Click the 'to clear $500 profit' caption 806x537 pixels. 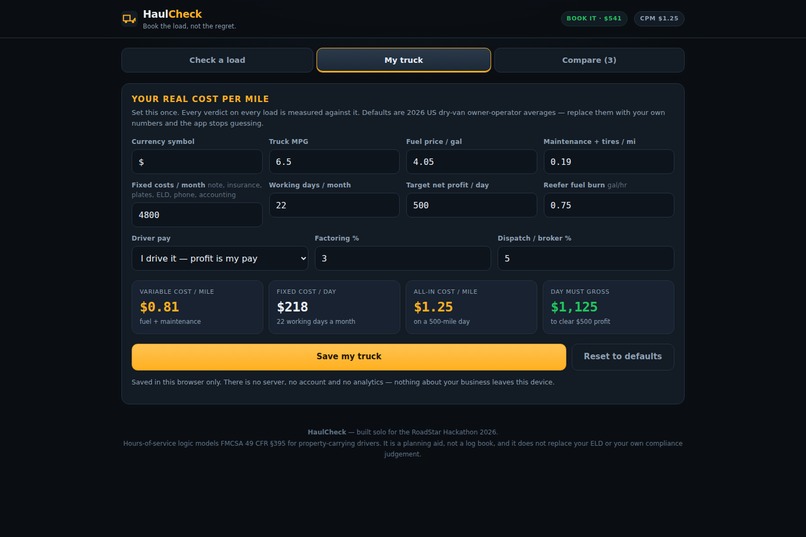coord(580,322)
